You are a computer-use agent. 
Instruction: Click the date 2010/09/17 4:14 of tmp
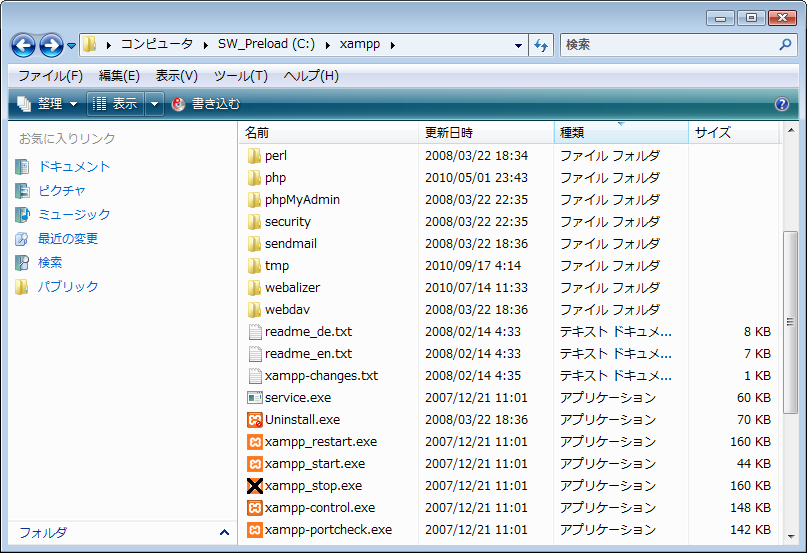[x=473, y=266]
